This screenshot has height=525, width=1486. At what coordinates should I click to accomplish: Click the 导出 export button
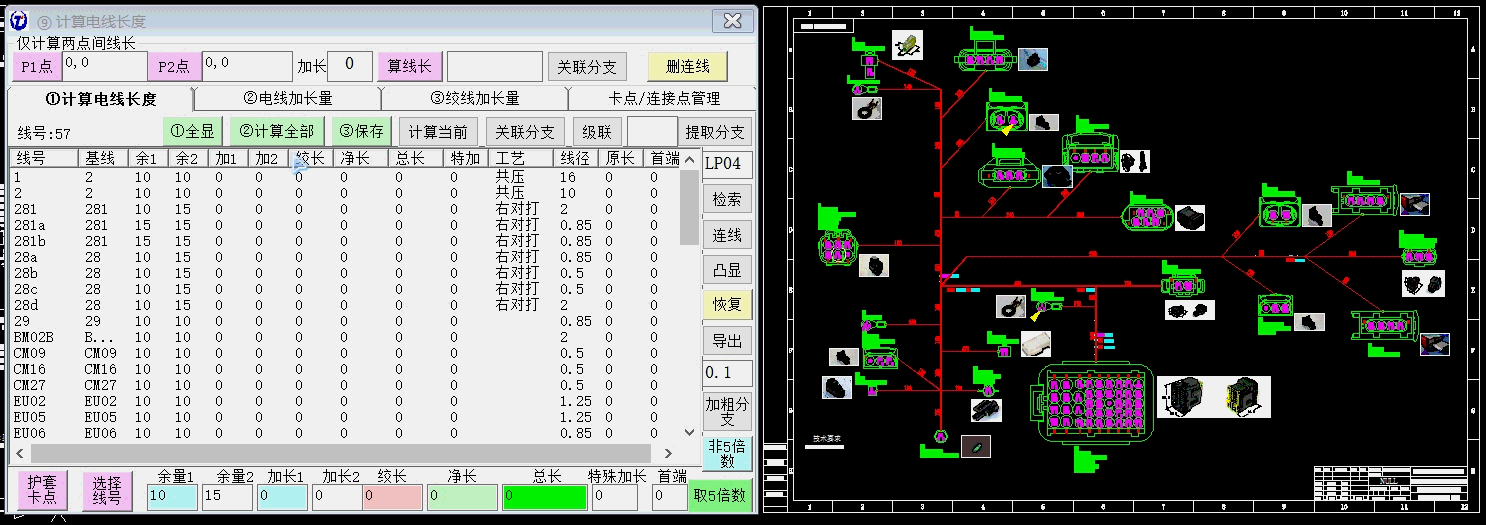727,341
